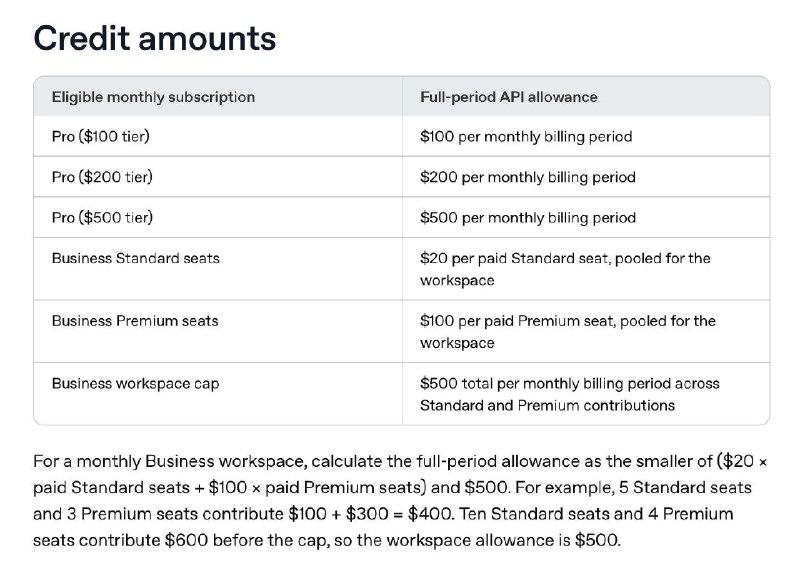800x575 pixels.
Task: Click the Standard and Premium contributions line
Action: (x=547, y=406)
